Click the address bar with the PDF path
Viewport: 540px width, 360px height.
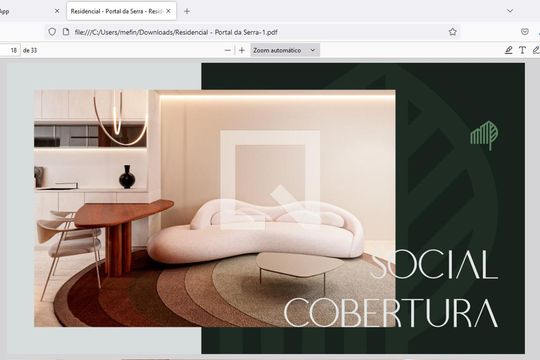click(253, 32)
